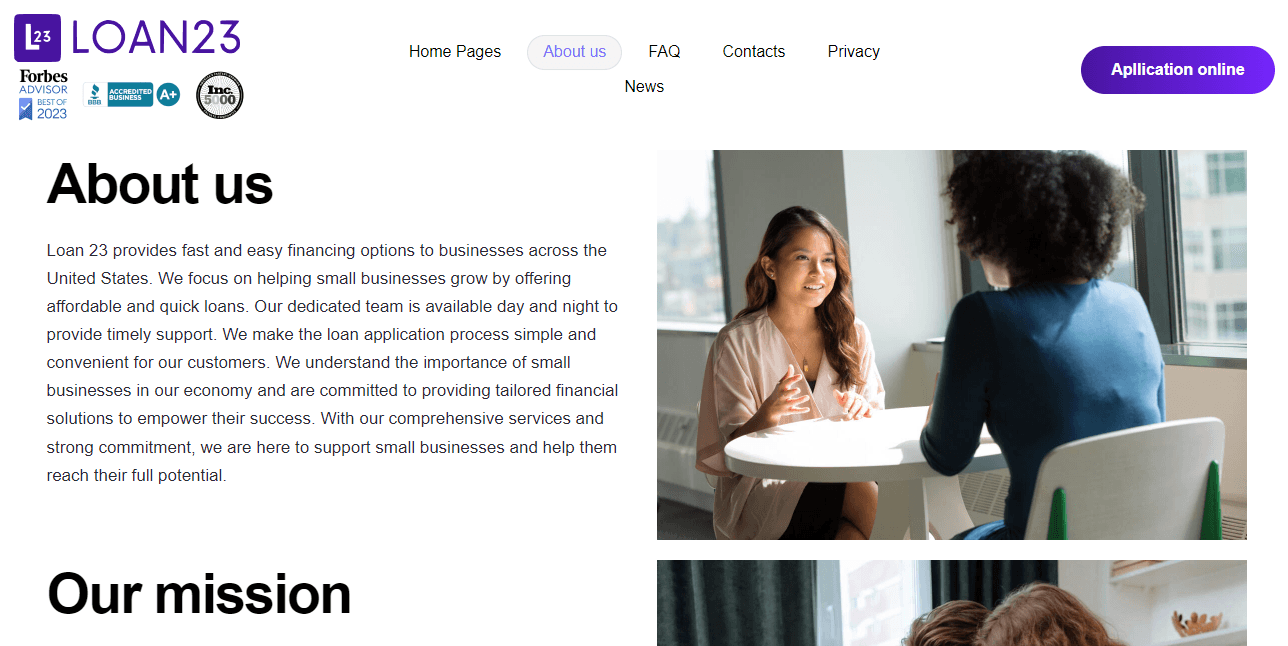Viewport: 1288px width, 646px height.
Task: Click the LOAN23 wordmark text
Action: pos(156,38)
